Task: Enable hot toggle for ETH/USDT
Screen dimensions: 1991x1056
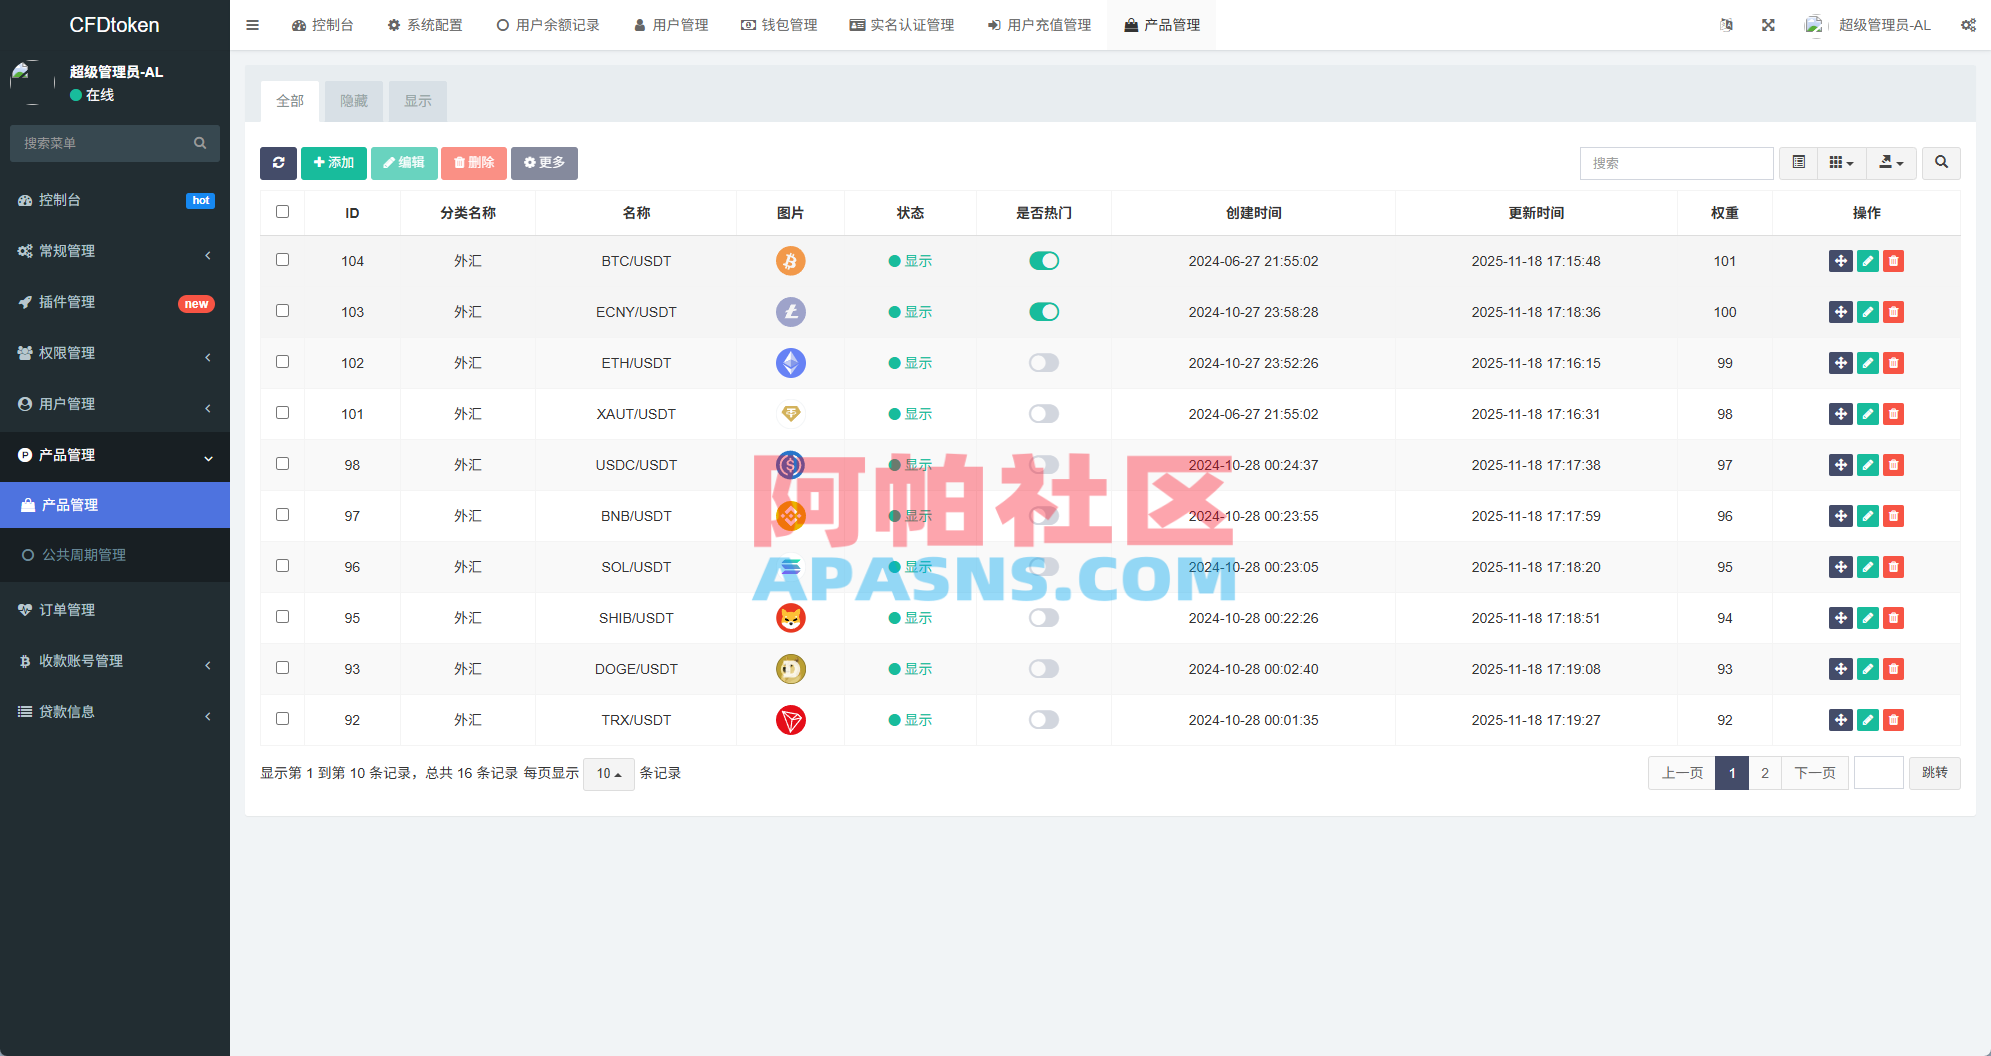Action: 1044,363
